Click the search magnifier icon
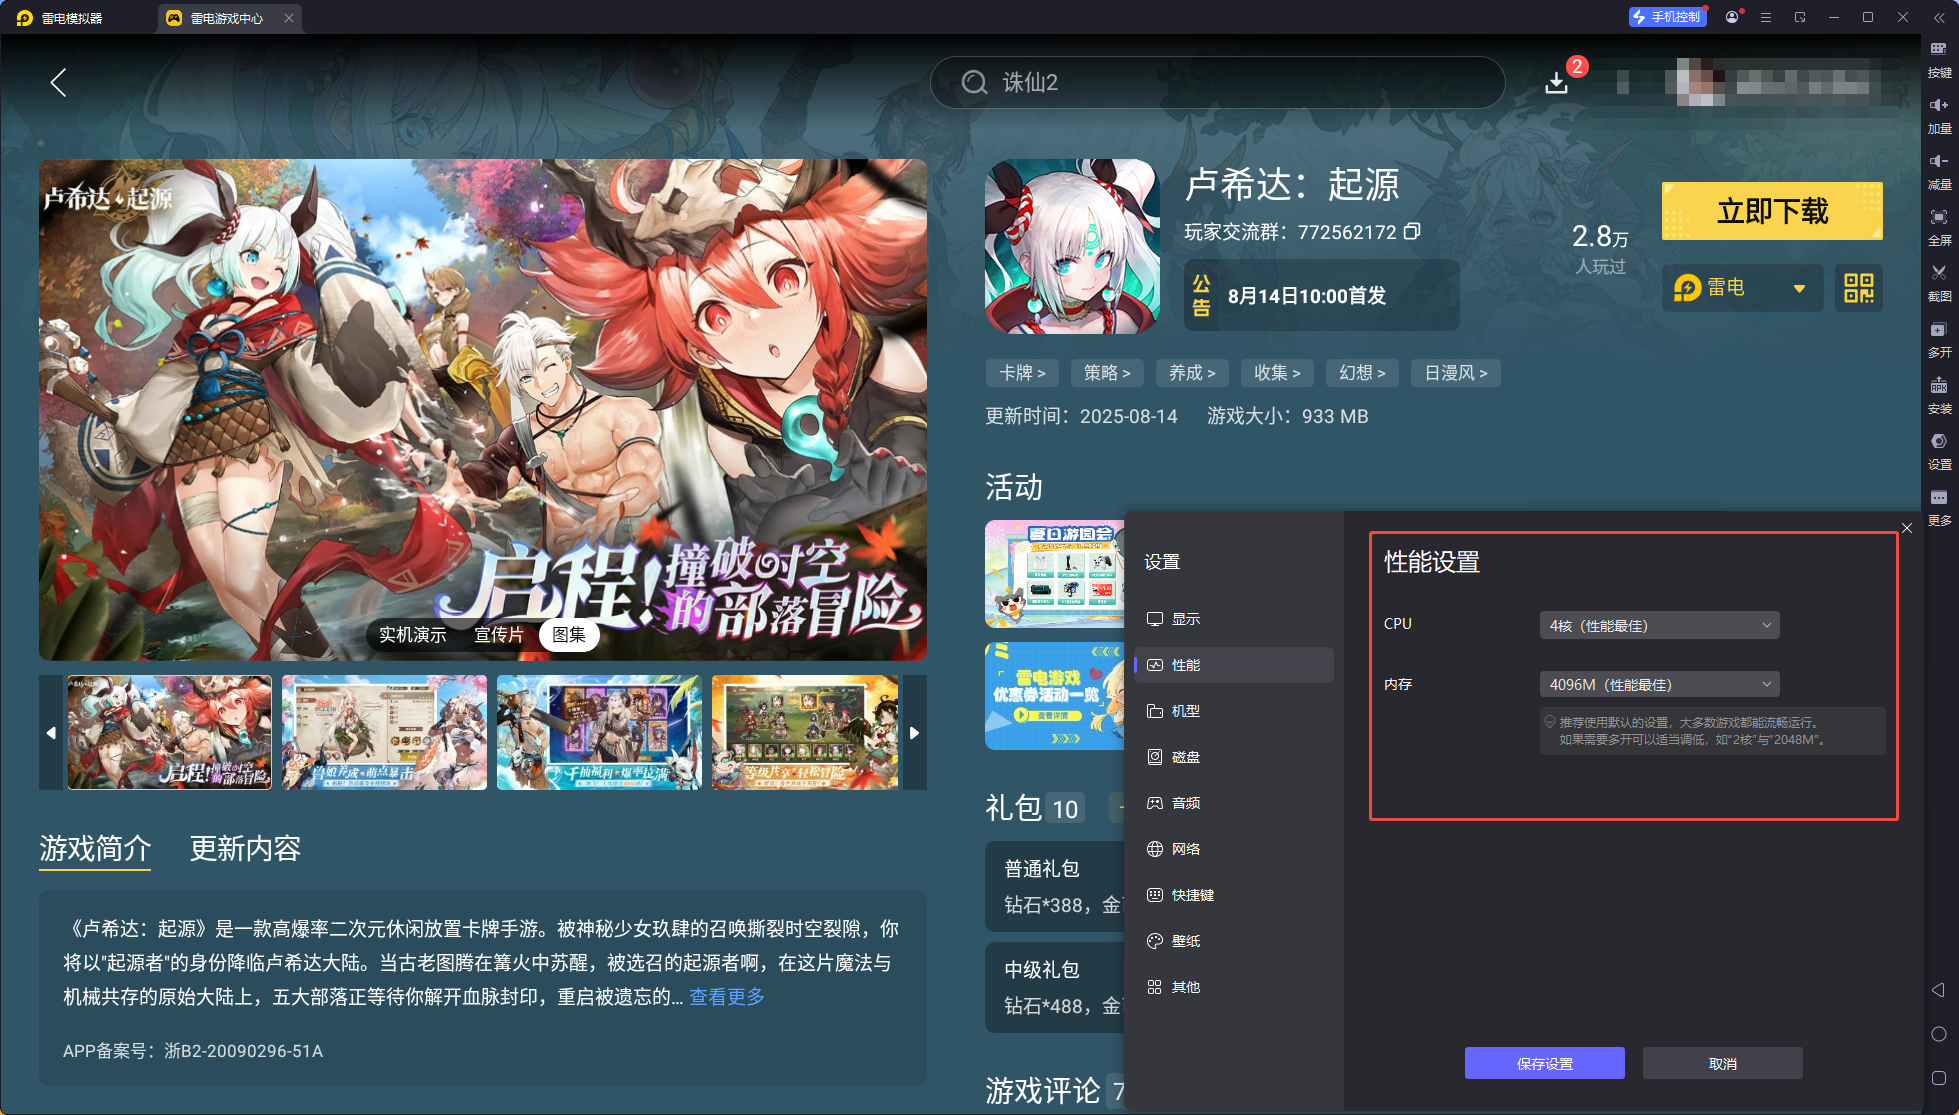Image resolution: width=1959 pixels, height=1115 pixels. coord(974,82)
